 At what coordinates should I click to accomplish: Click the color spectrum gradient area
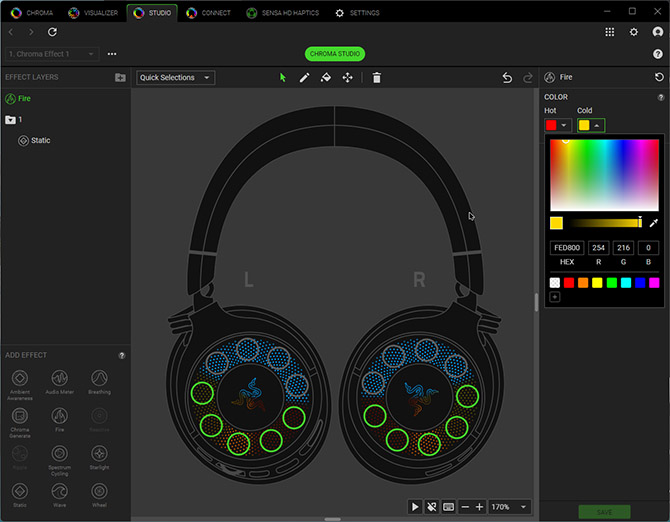(604, 175)
